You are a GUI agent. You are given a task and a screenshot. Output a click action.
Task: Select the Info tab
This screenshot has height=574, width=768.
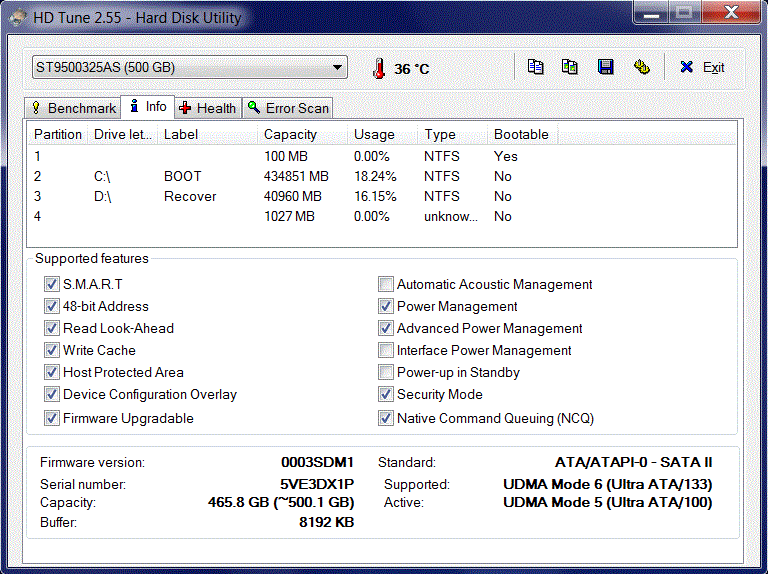(147, 107)
